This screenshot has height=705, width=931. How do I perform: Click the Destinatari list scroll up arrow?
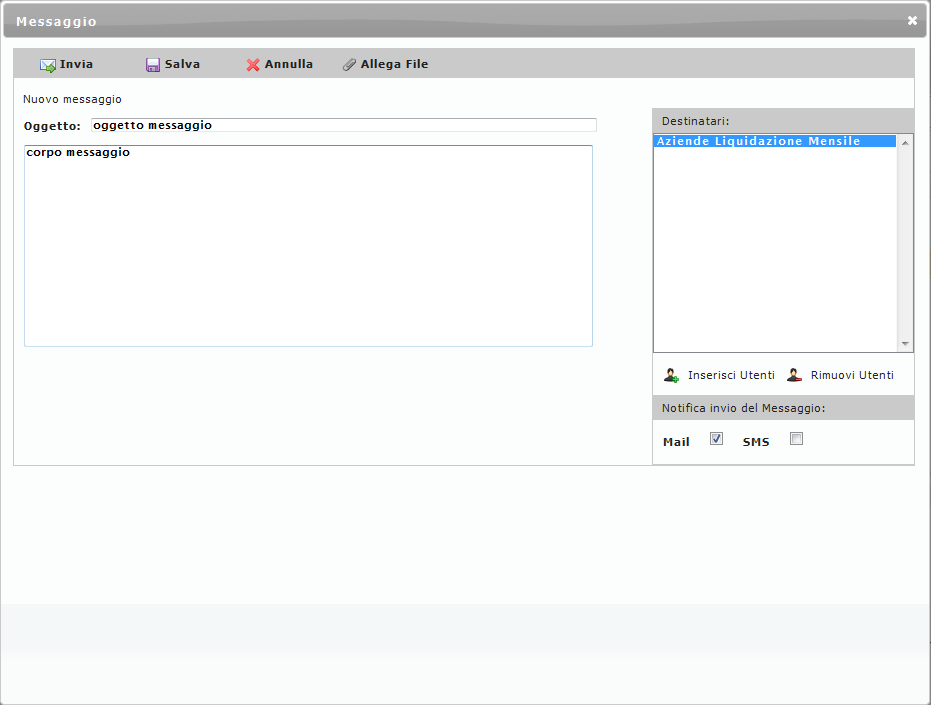point(905,143)
